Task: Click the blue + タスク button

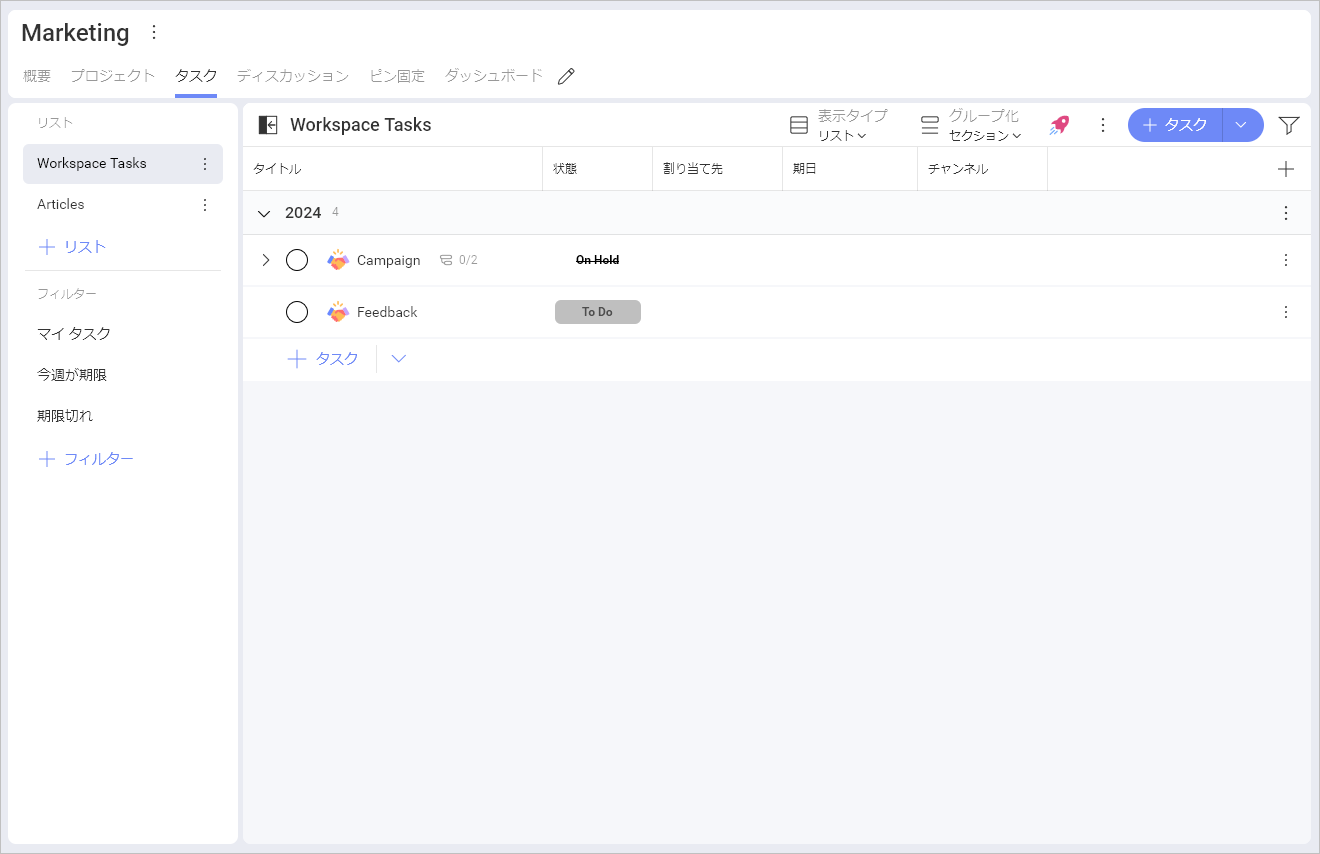Action: coord(1175,125)
